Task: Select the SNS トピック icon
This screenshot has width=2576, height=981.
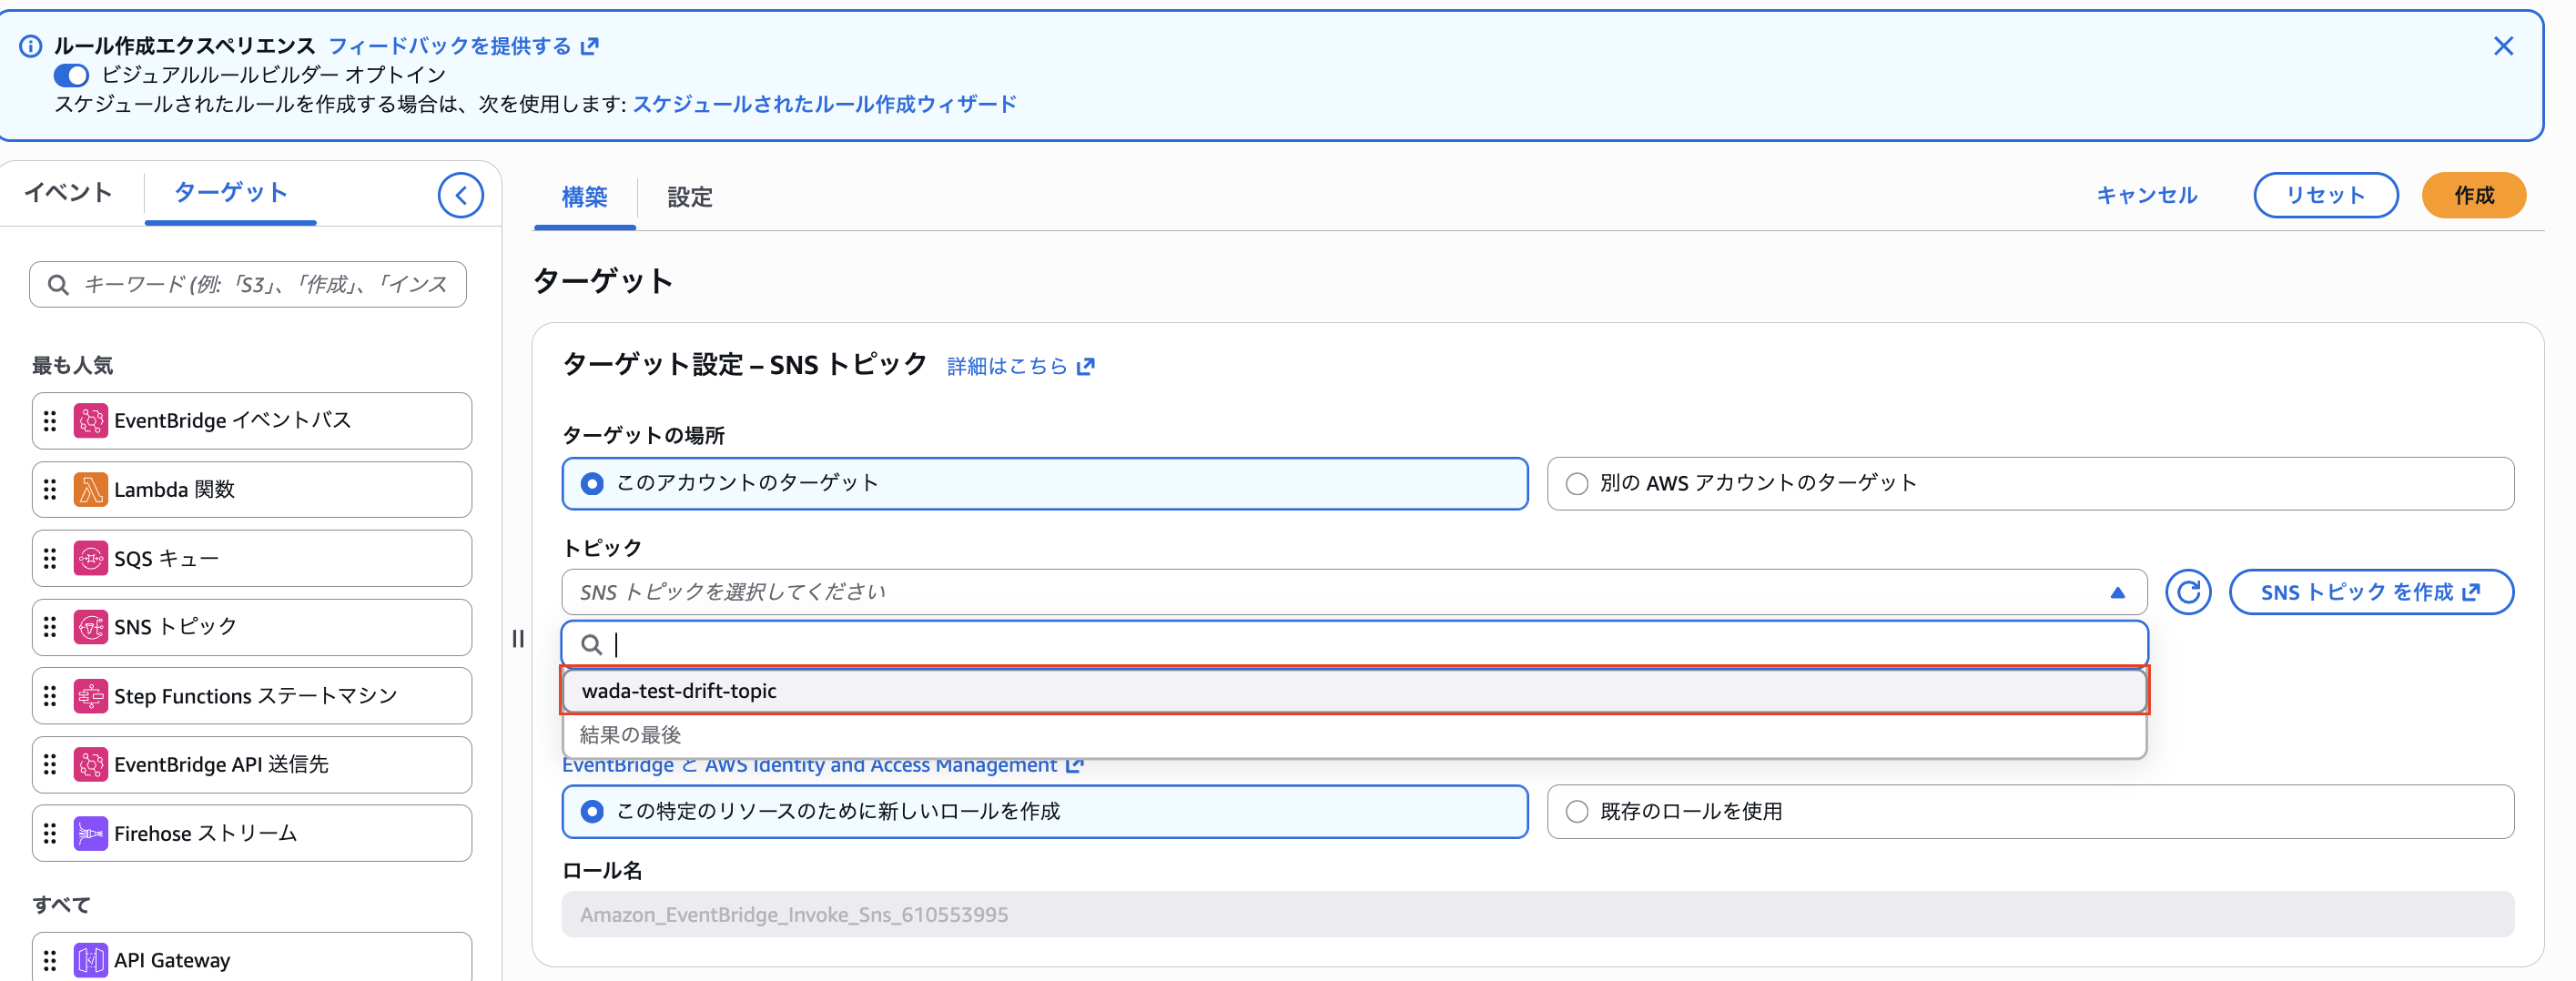Action: click(91, 627)
